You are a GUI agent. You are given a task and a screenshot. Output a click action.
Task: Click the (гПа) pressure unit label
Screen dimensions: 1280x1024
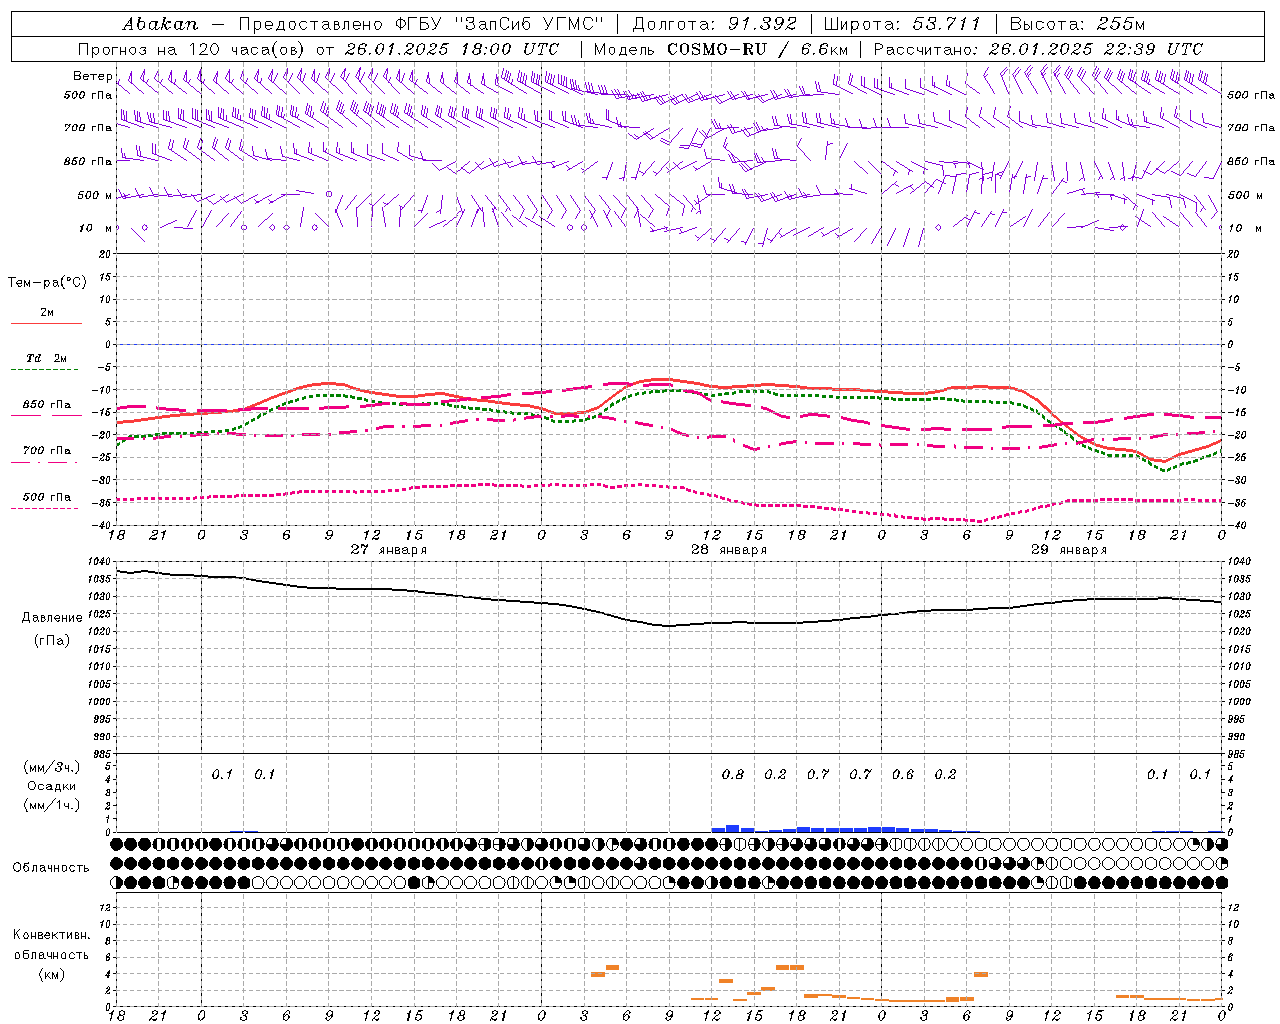[52, 640]
